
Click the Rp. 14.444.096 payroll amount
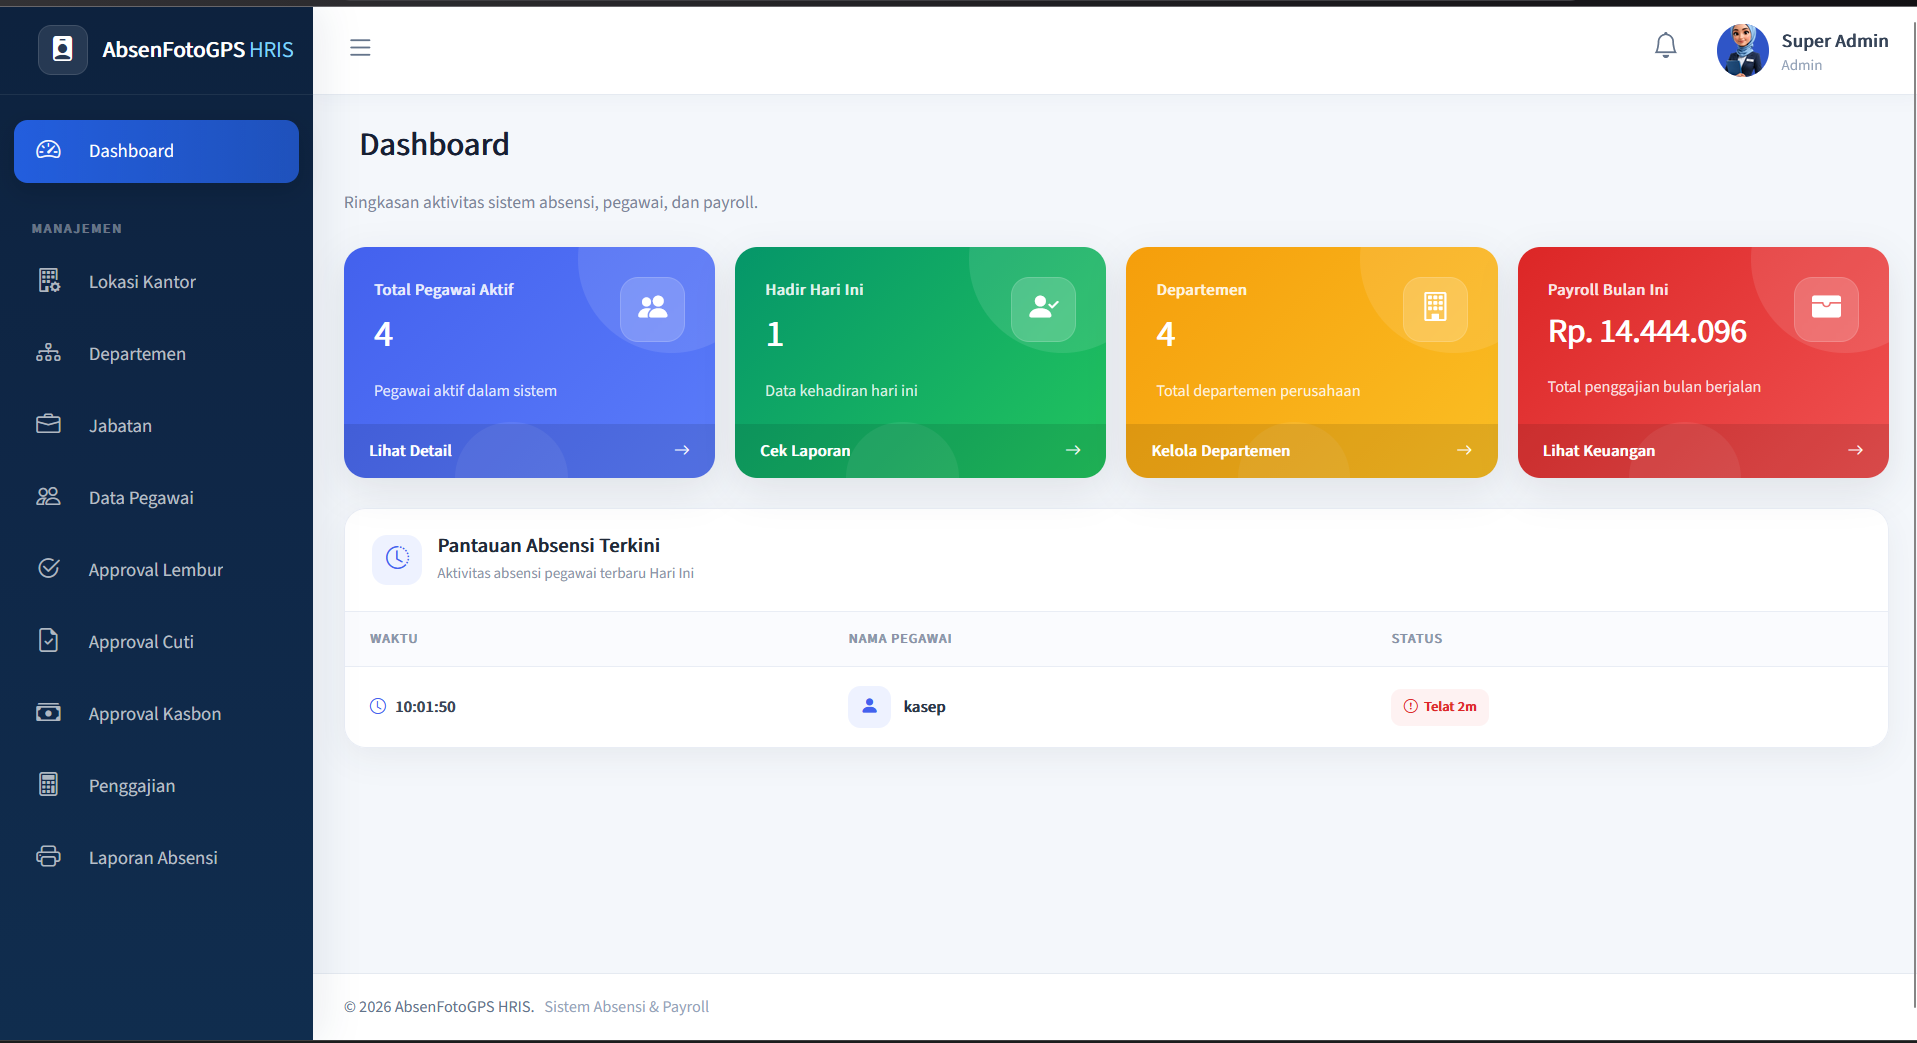pyautogui.click(x=1647, y=331)
